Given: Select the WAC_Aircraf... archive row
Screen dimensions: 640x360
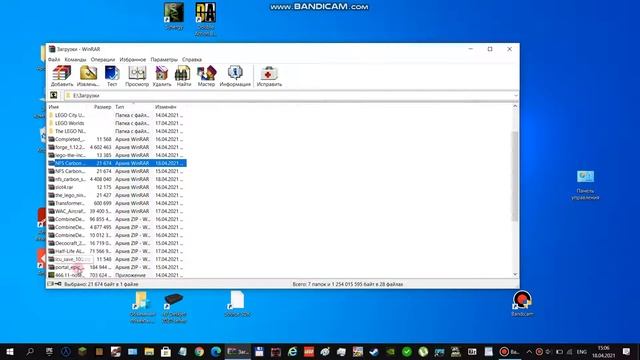Looking at the screenshot, I should coord(116,211).
